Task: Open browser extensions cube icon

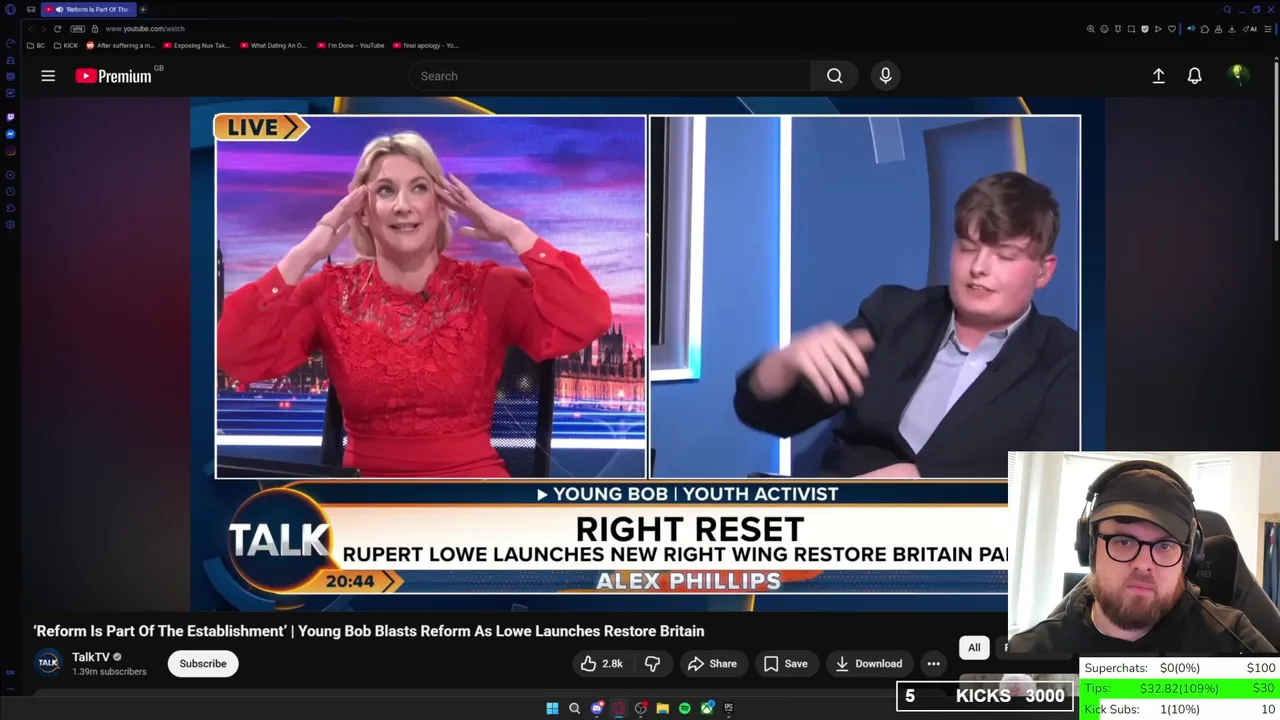Action: coord(1205,29)
